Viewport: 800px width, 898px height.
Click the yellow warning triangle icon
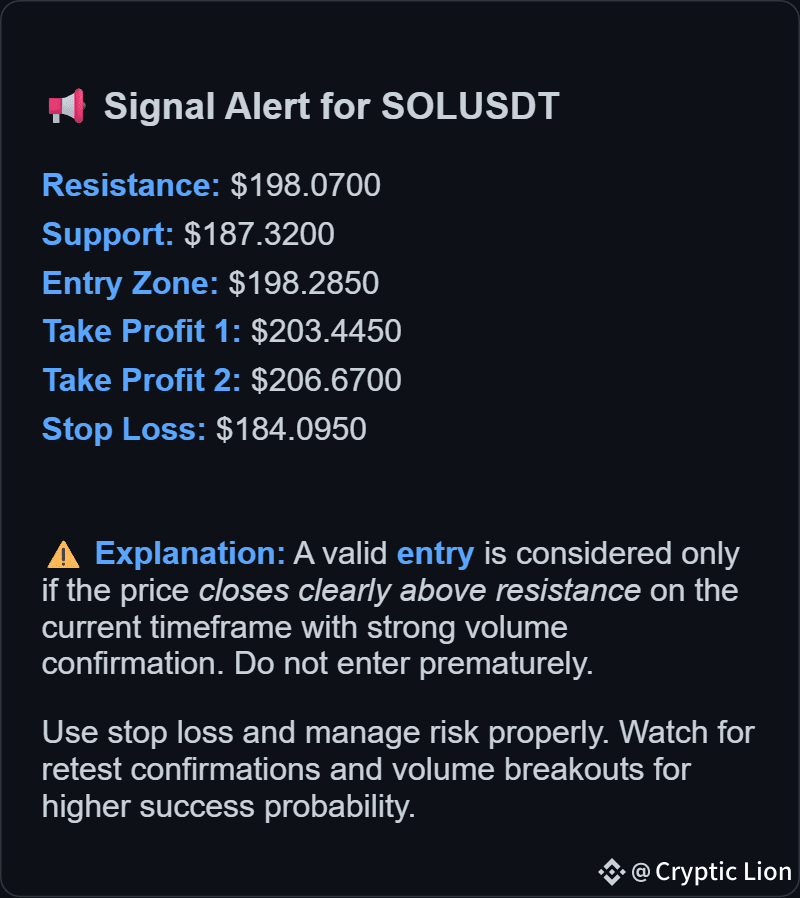(63, 554)
